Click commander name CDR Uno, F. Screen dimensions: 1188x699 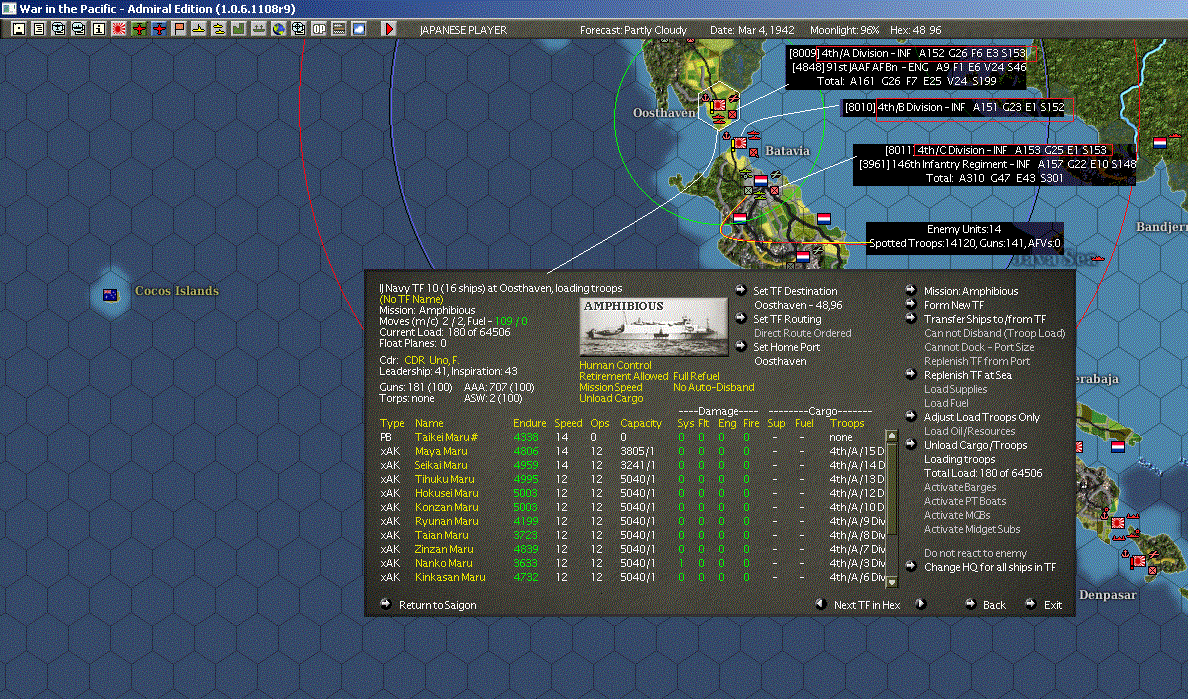pos(432,360)
